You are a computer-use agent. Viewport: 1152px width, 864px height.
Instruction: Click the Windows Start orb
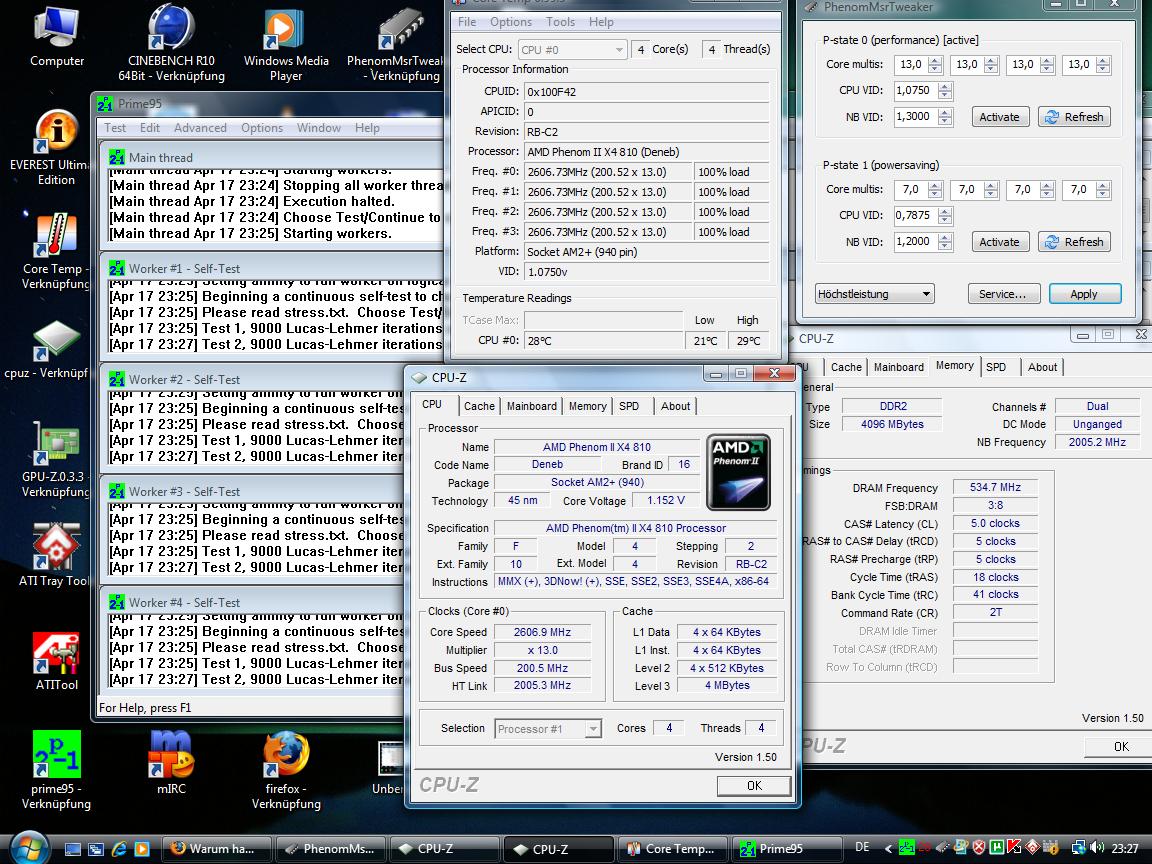pos(30,848)
